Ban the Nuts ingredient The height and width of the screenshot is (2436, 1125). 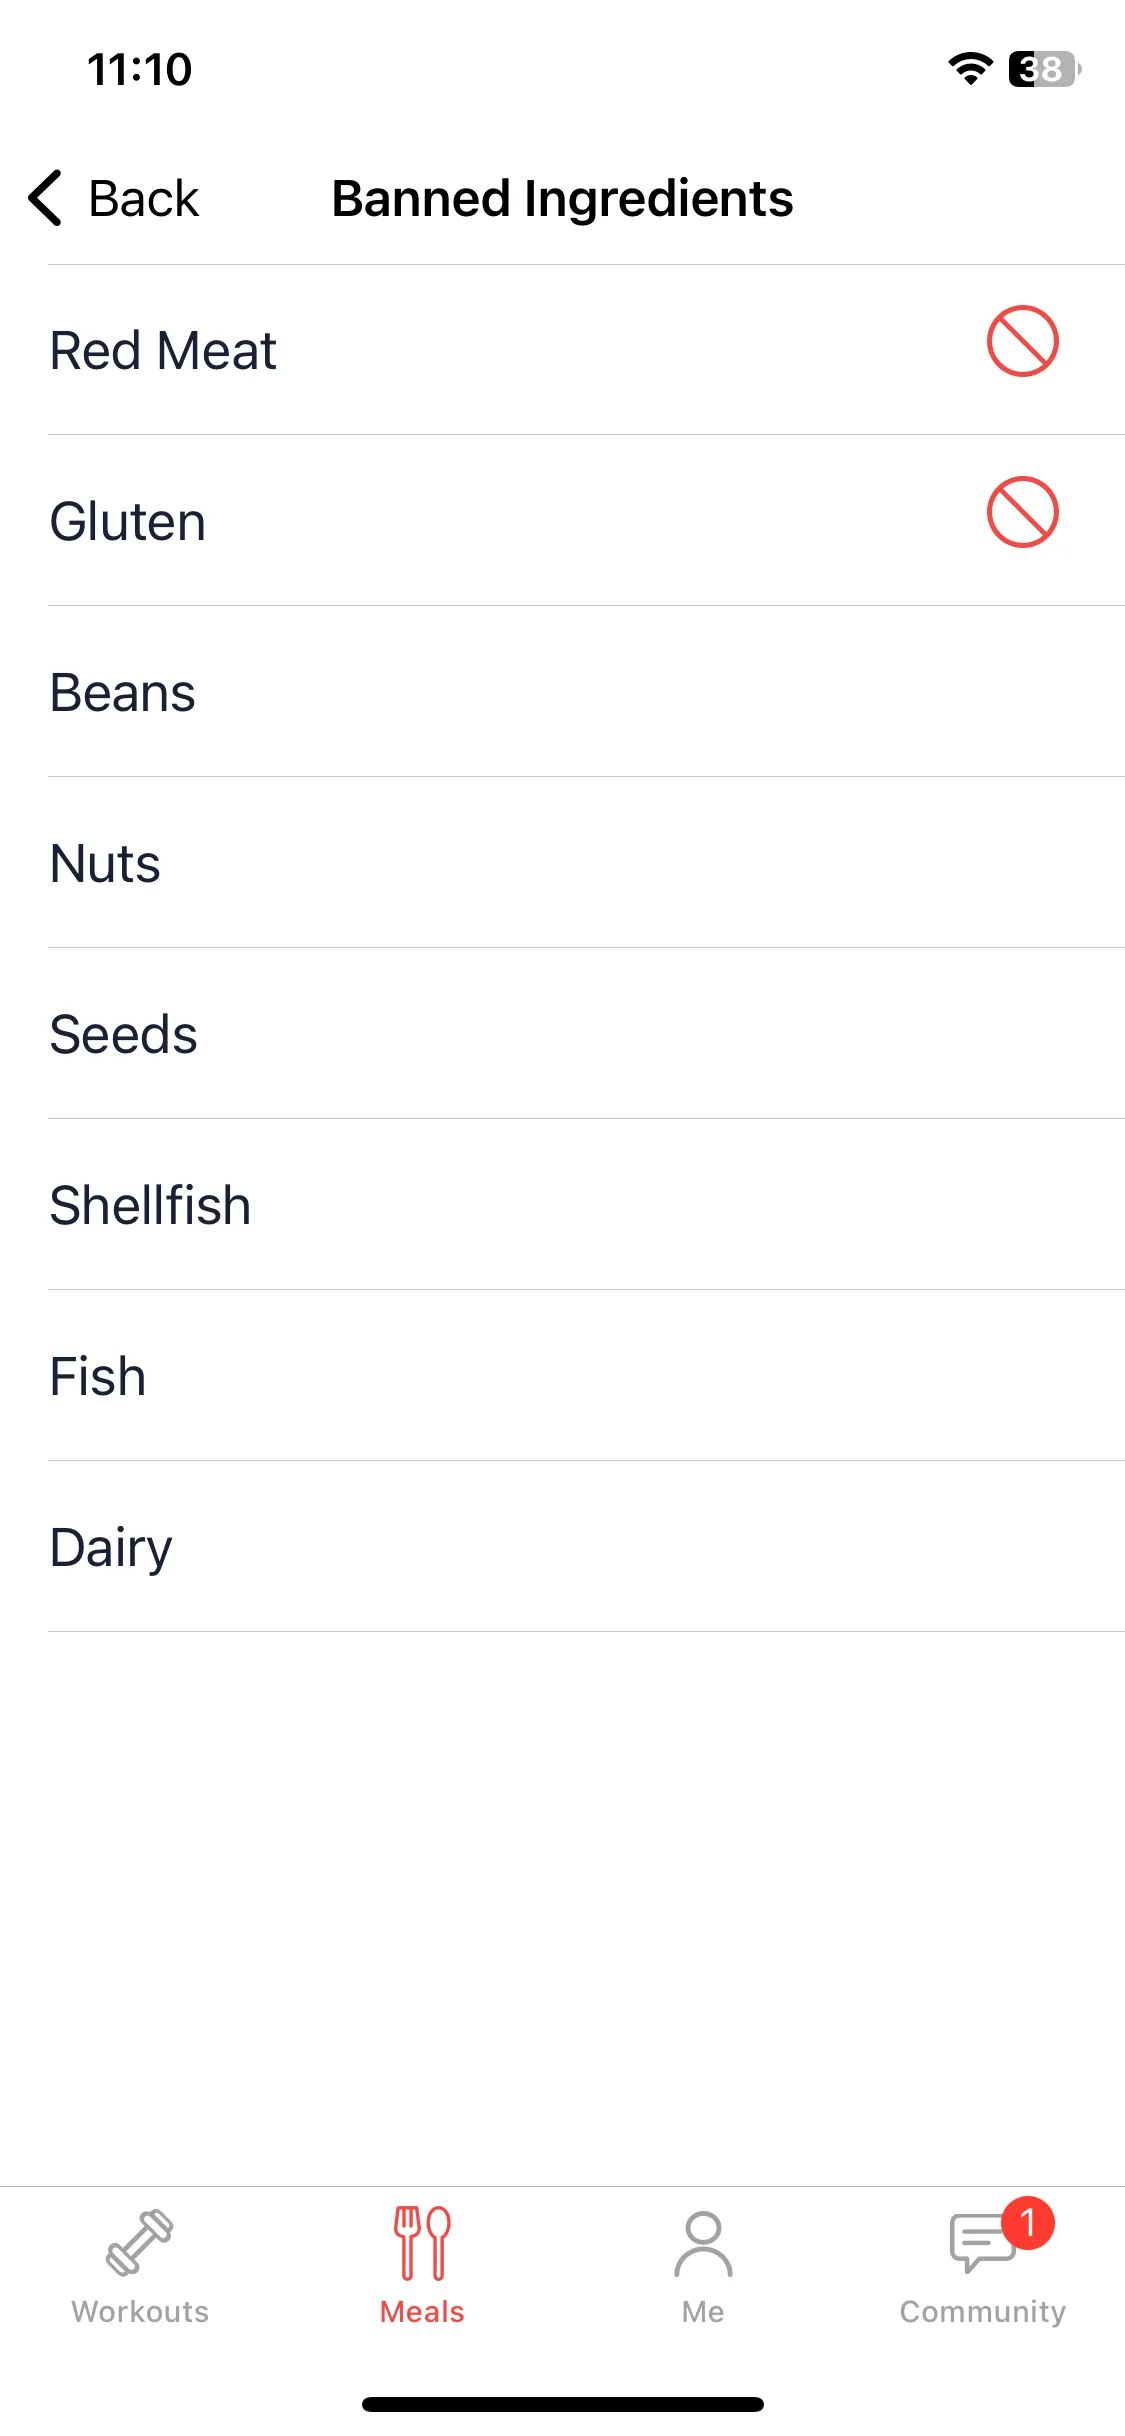click(x=586, y=863)
